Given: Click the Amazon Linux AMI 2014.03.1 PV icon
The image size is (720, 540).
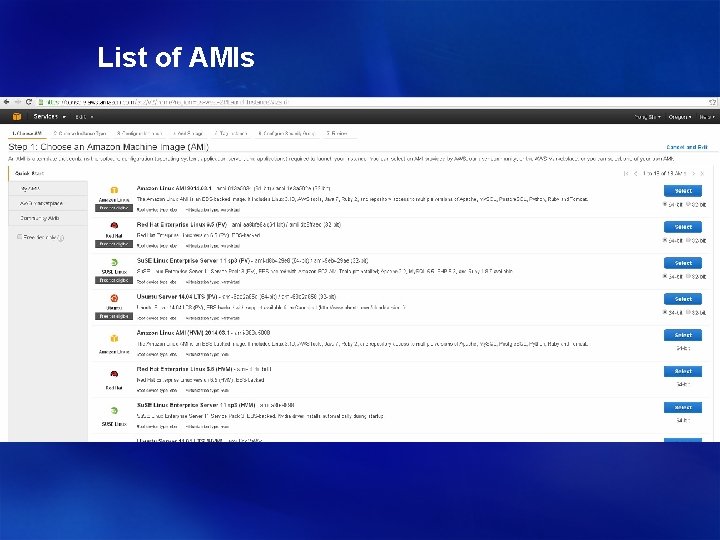Looking at the screenshot, I should [114, 190].
